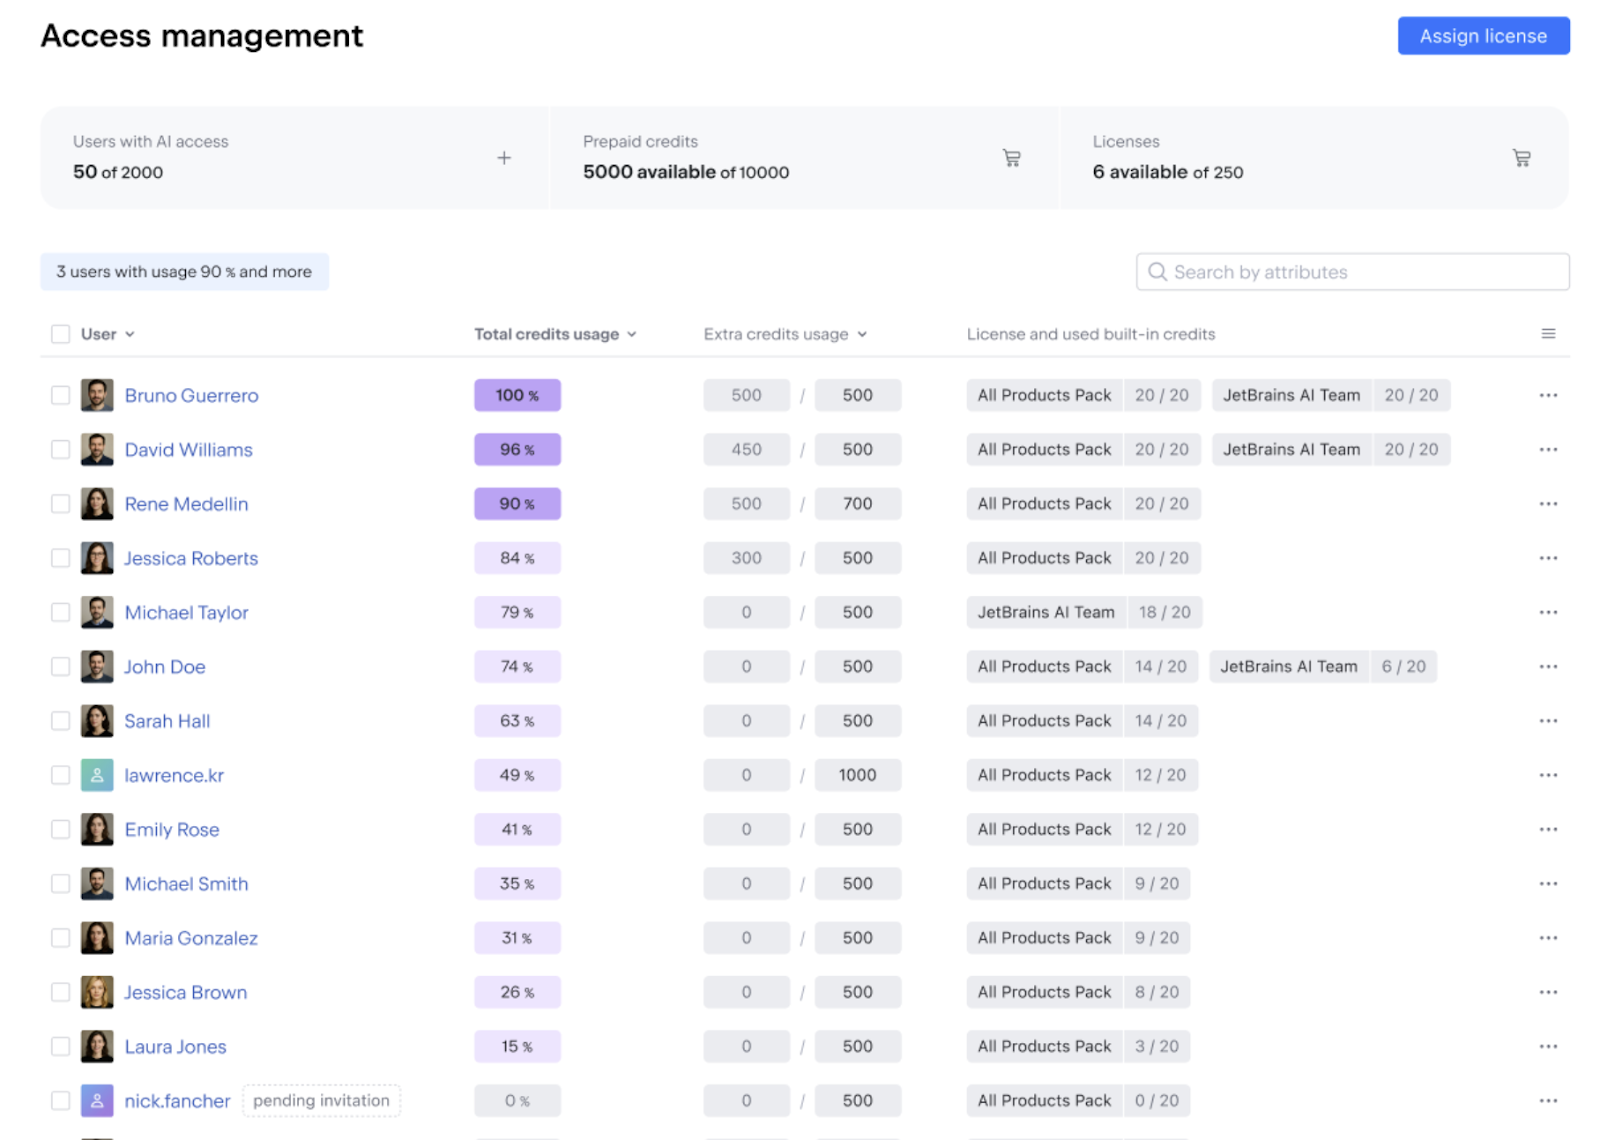Click the cart icon for Prepaid credits

point(1011,158)
